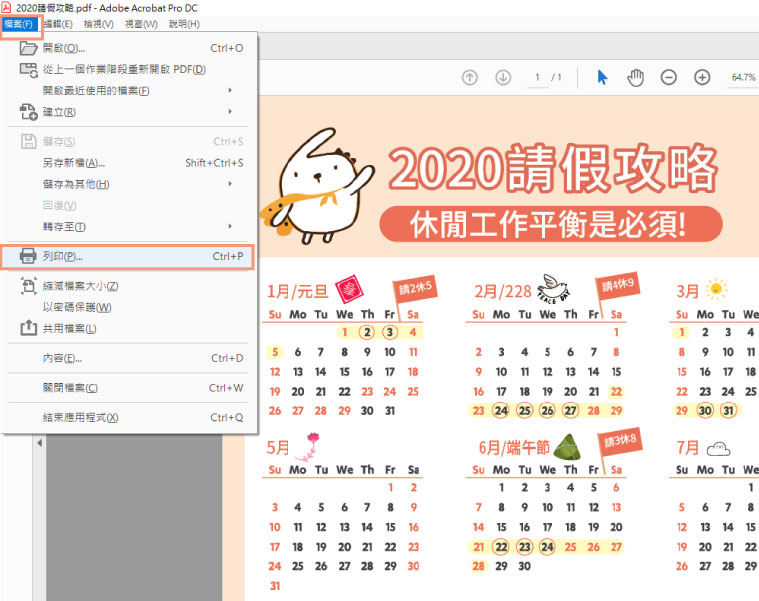
Task: Click the 請3休8 flag label
Action: [620, 441]
